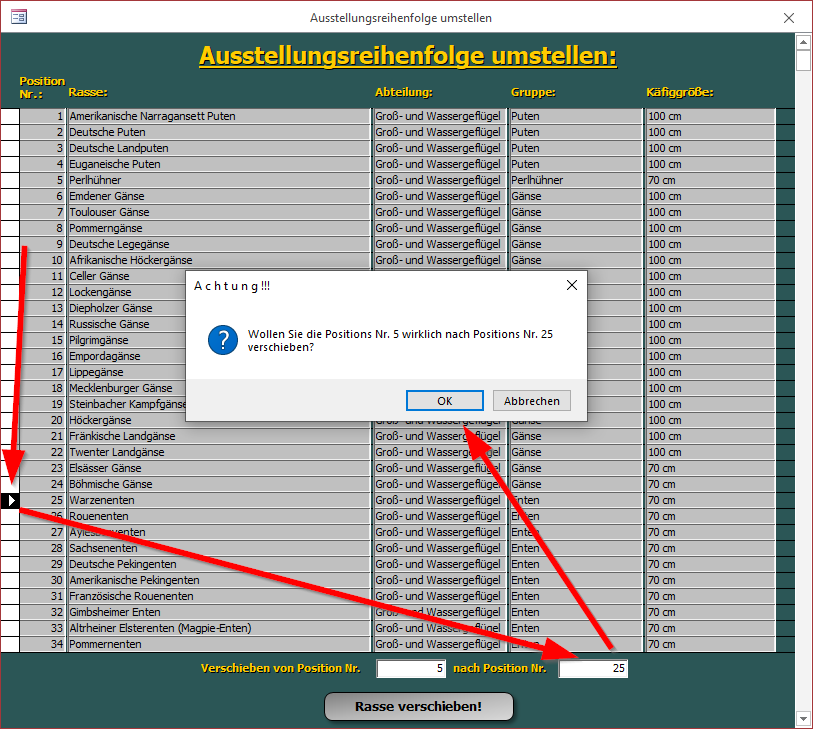
Task: Cancel the move with the Abbrechen button
Action: tap(531, 400)
